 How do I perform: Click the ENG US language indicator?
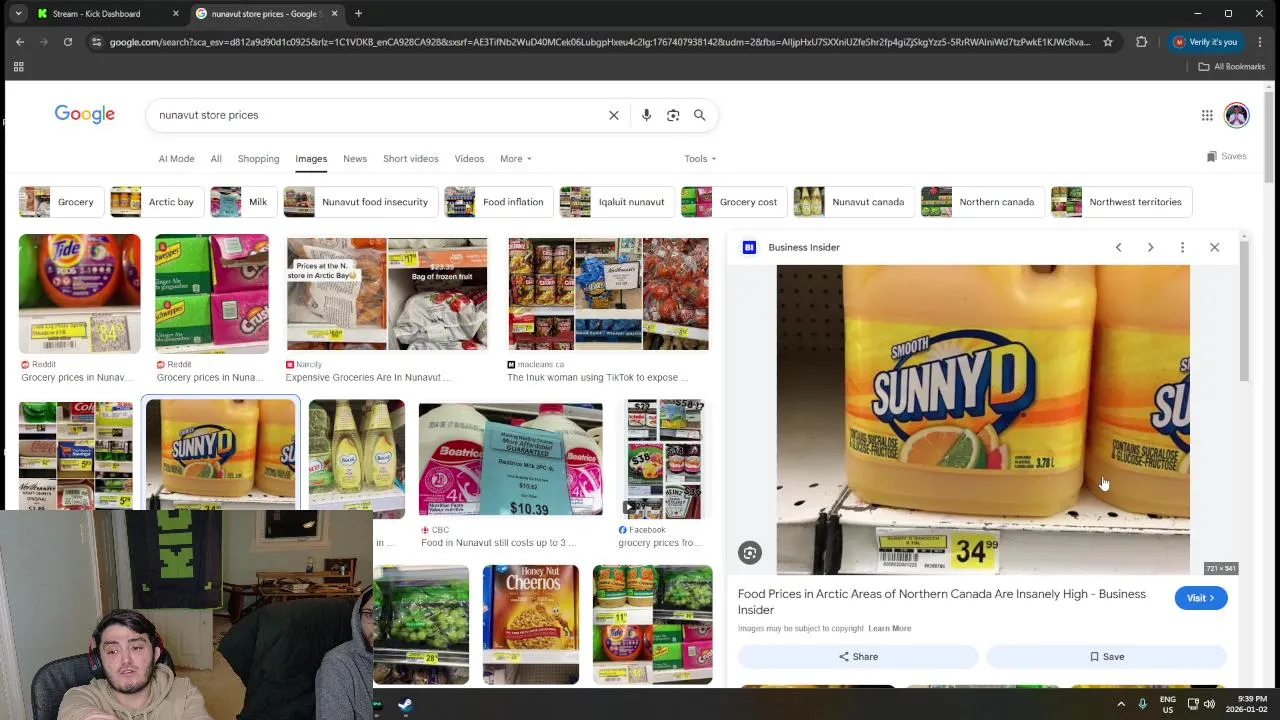tap(1168, 704)
